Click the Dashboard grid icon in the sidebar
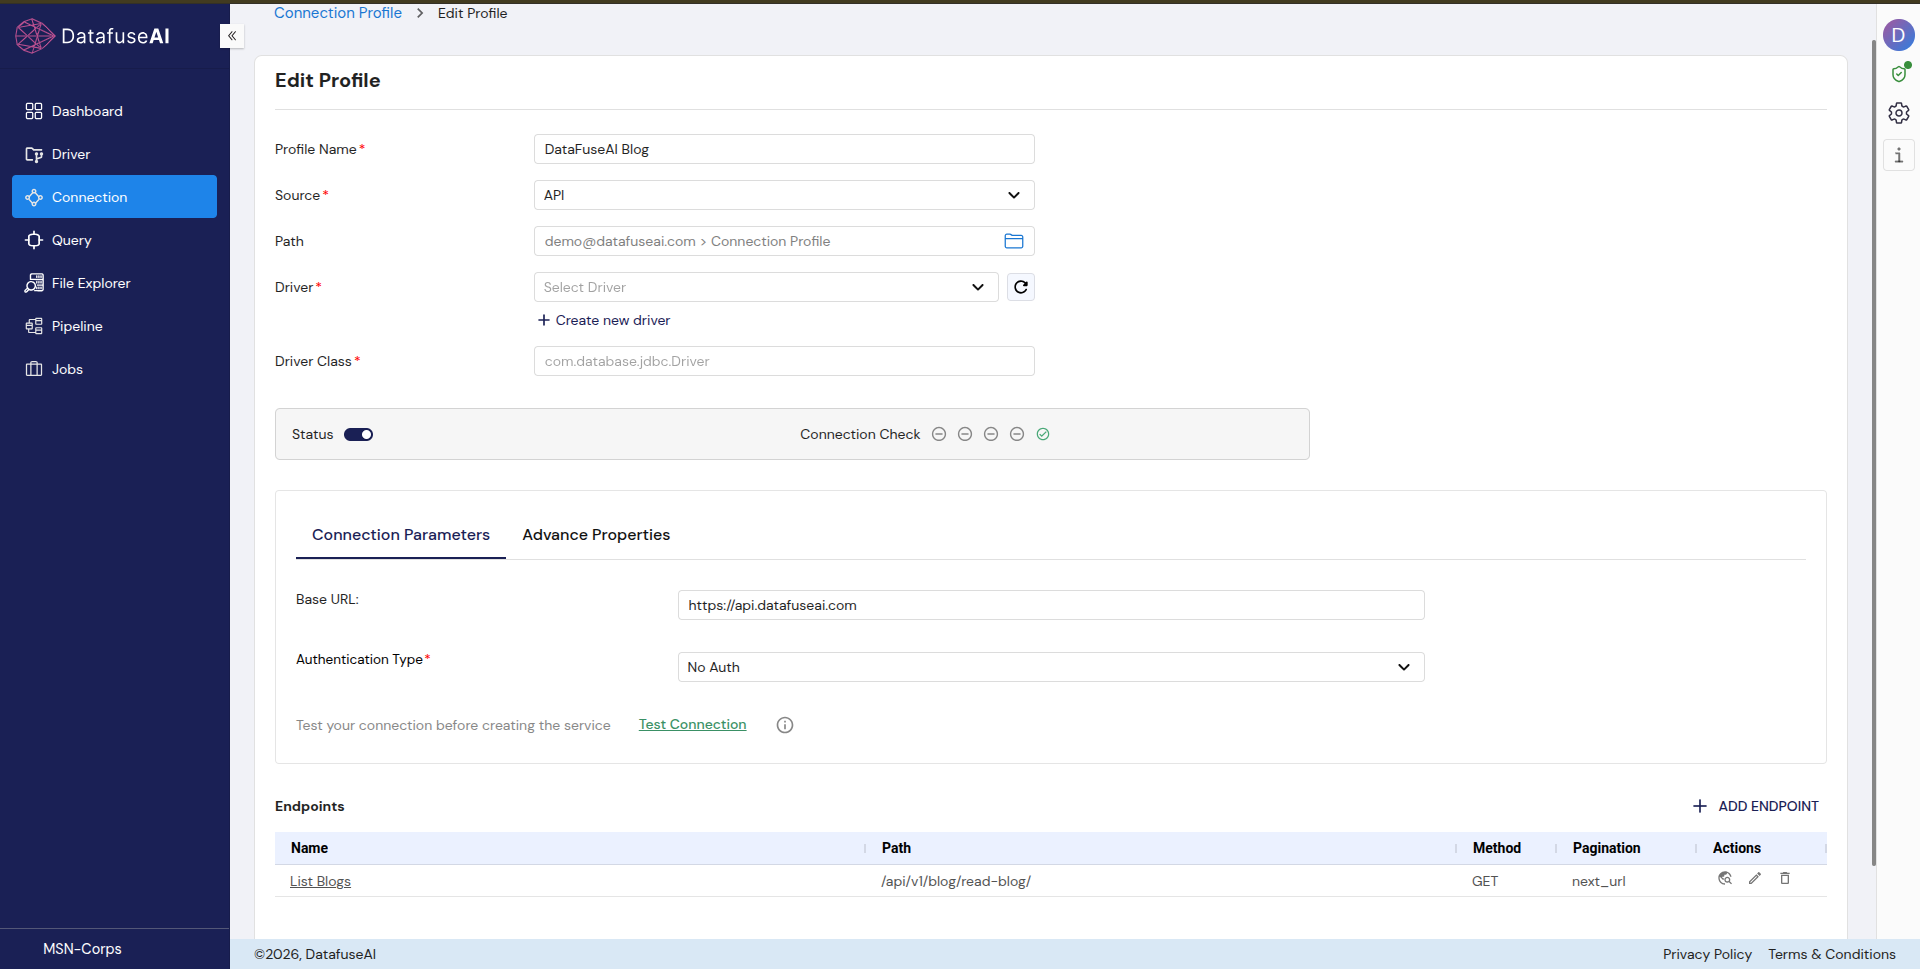The width and height of the screenshot is (1920, 969). coord(34,111)
